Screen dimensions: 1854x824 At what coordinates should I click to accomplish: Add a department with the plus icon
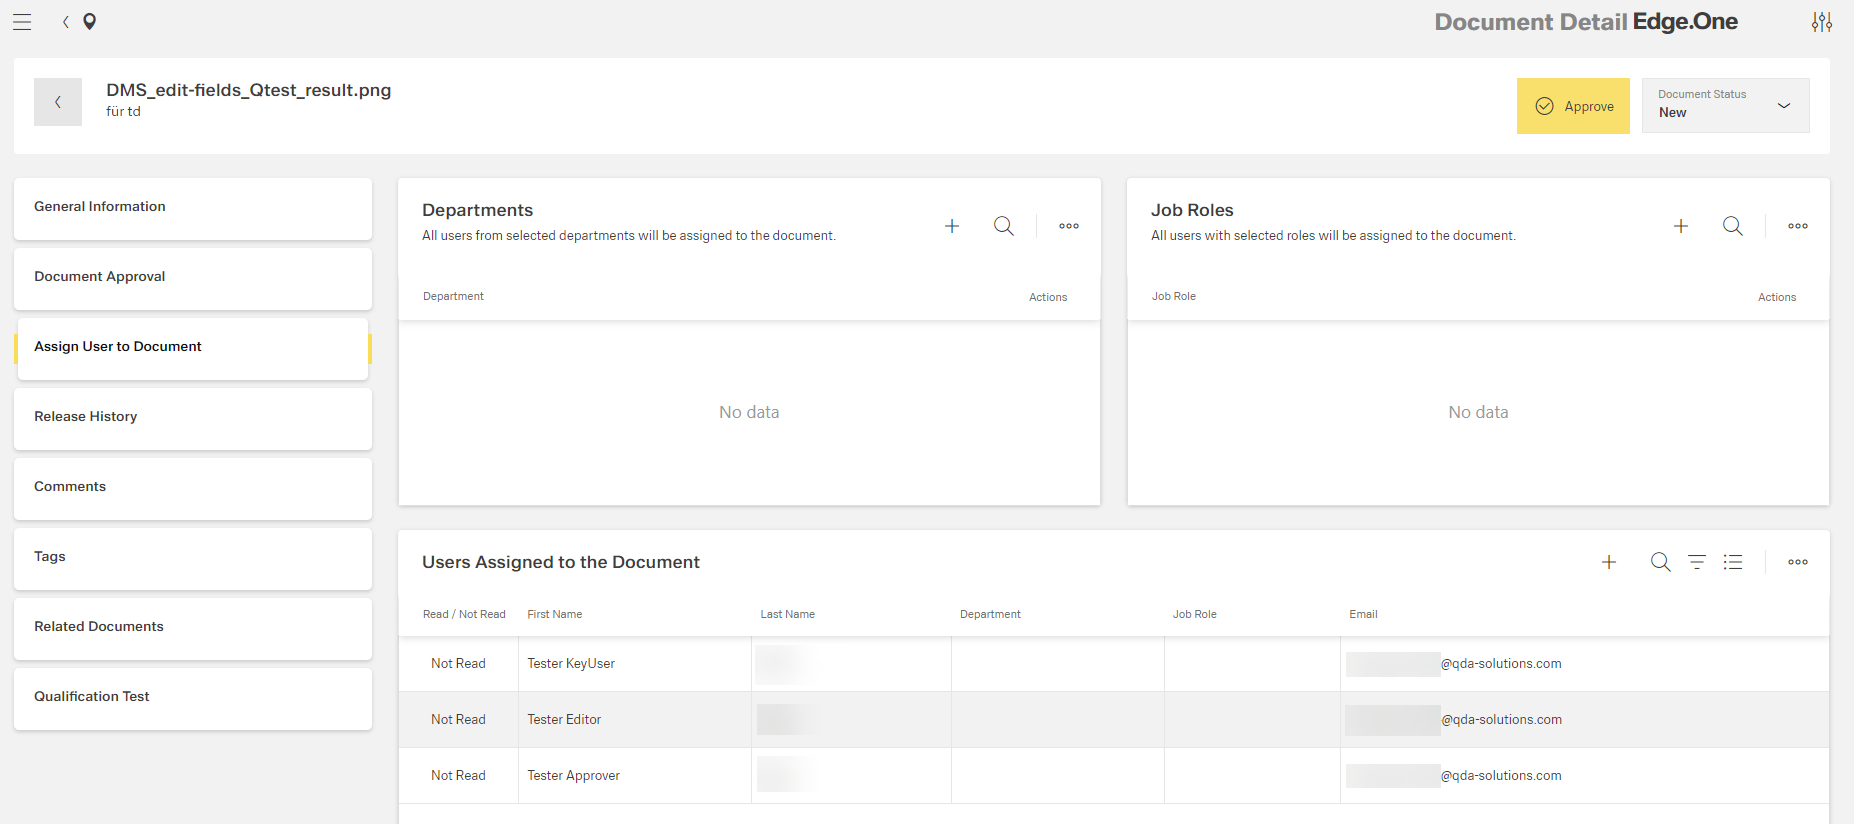[x=952, y=226]
